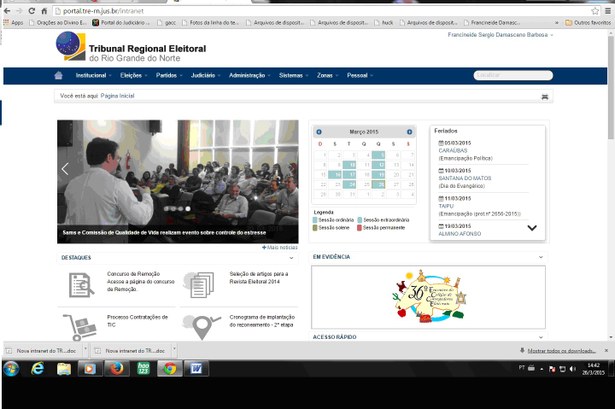Viewport: 615px width, 409px height.
Task: Open the Francineide Sergio Damasceno Barbosa user dropdown
Action: pos(500,35)
